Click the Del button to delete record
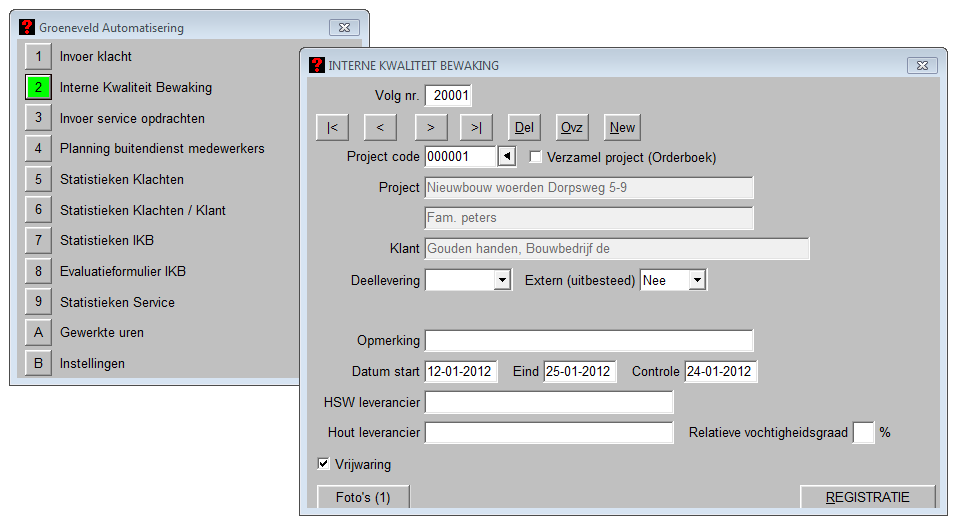The image size is (963, 530). coord(524,128)
